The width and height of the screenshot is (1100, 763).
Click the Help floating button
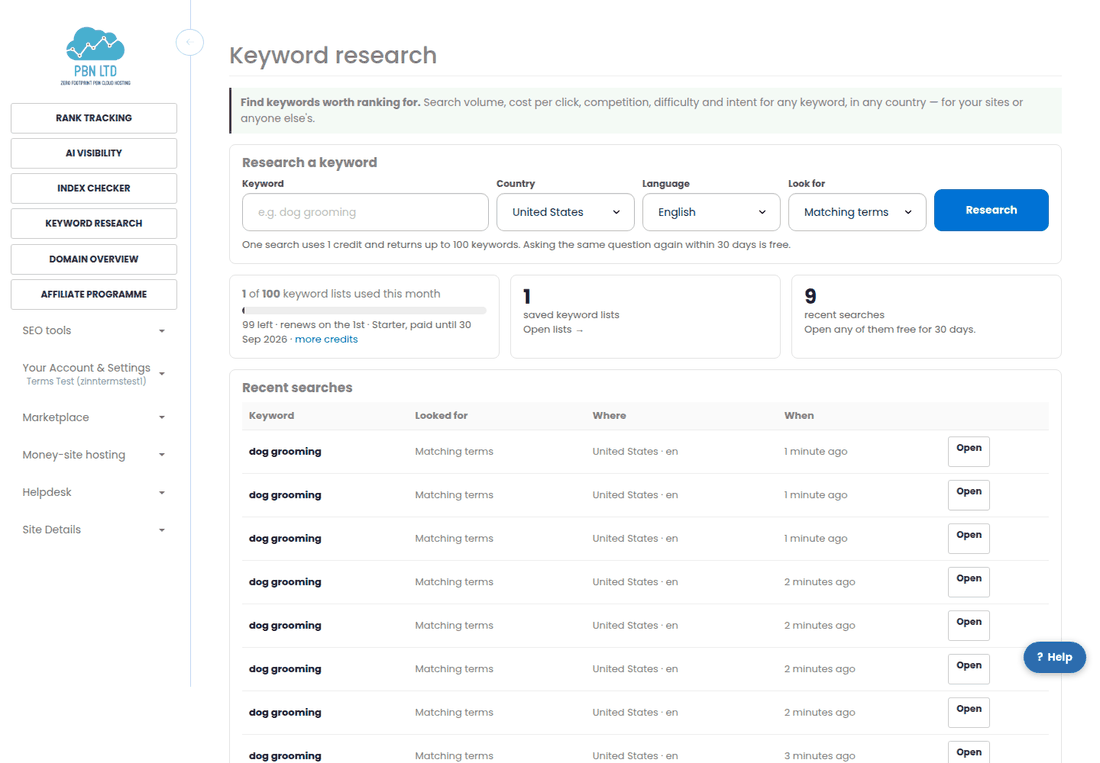point(1054,657)
